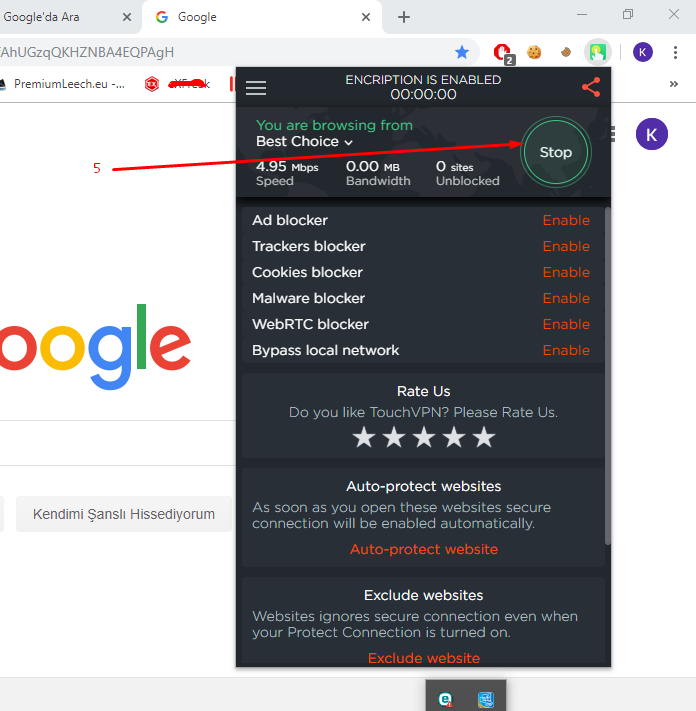696x711 pixels.
Task: Enable the Cookies blocker
Action: [x=566, y=272]
